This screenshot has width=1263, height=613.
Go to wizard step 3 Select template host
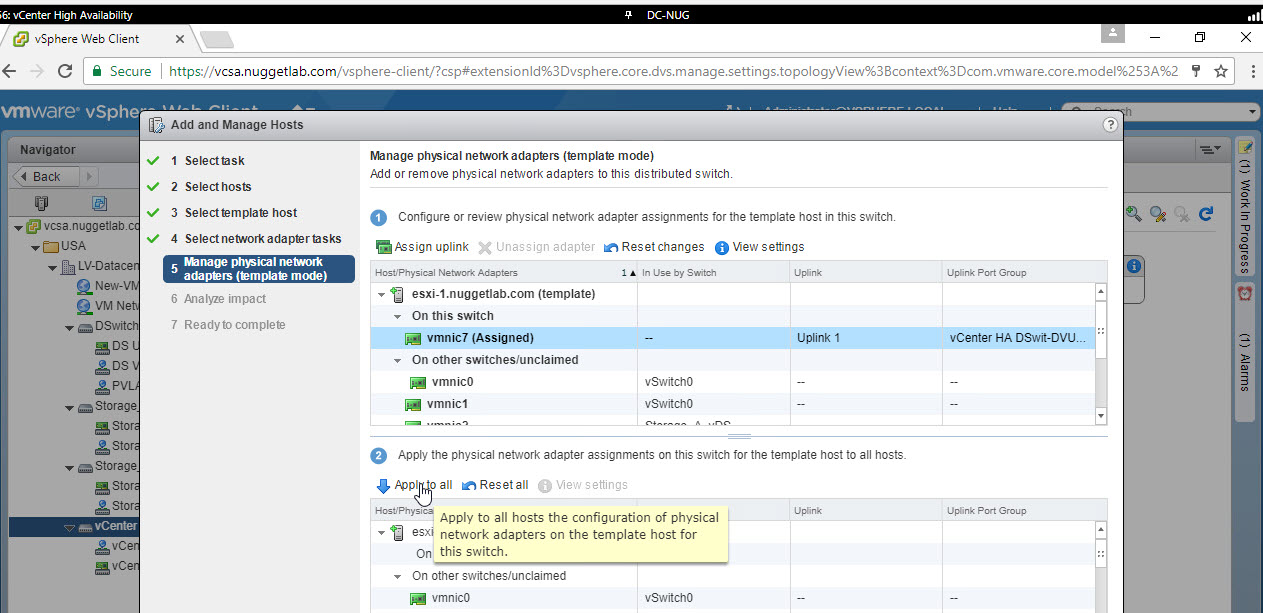coord(240,213)
